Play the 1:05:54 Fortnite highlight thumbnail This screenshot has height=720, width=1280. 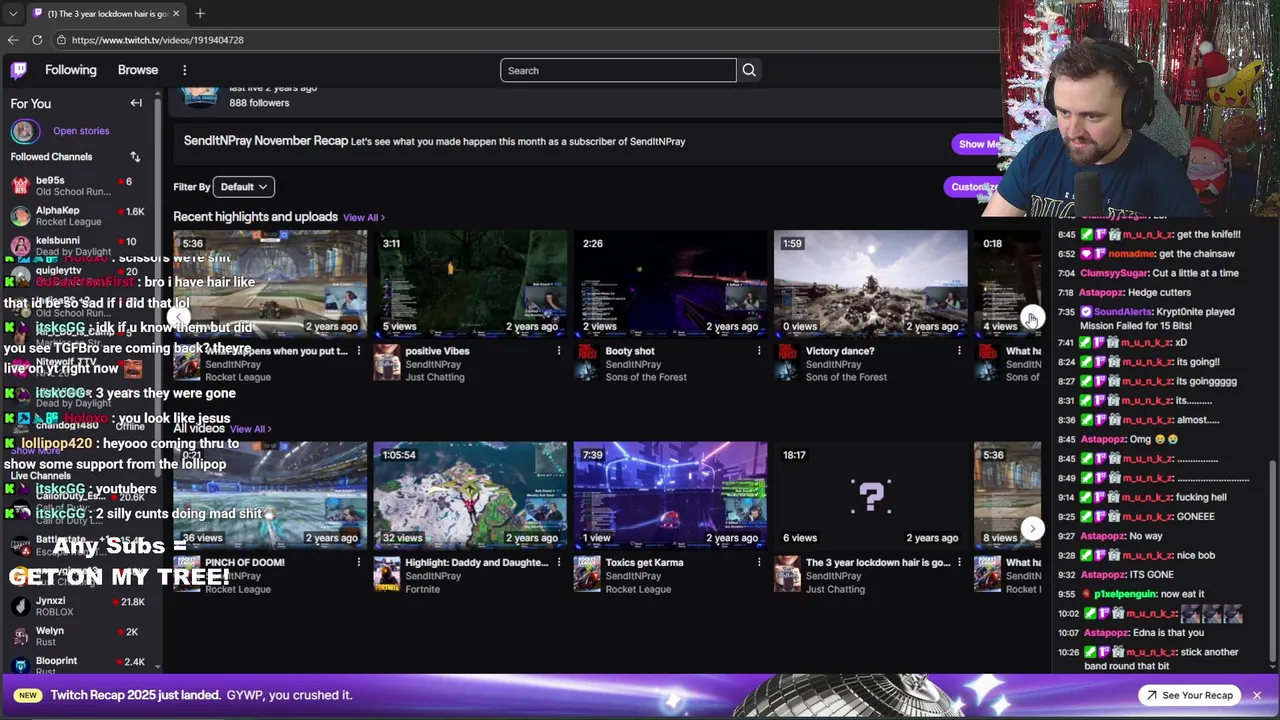[470, 496]
